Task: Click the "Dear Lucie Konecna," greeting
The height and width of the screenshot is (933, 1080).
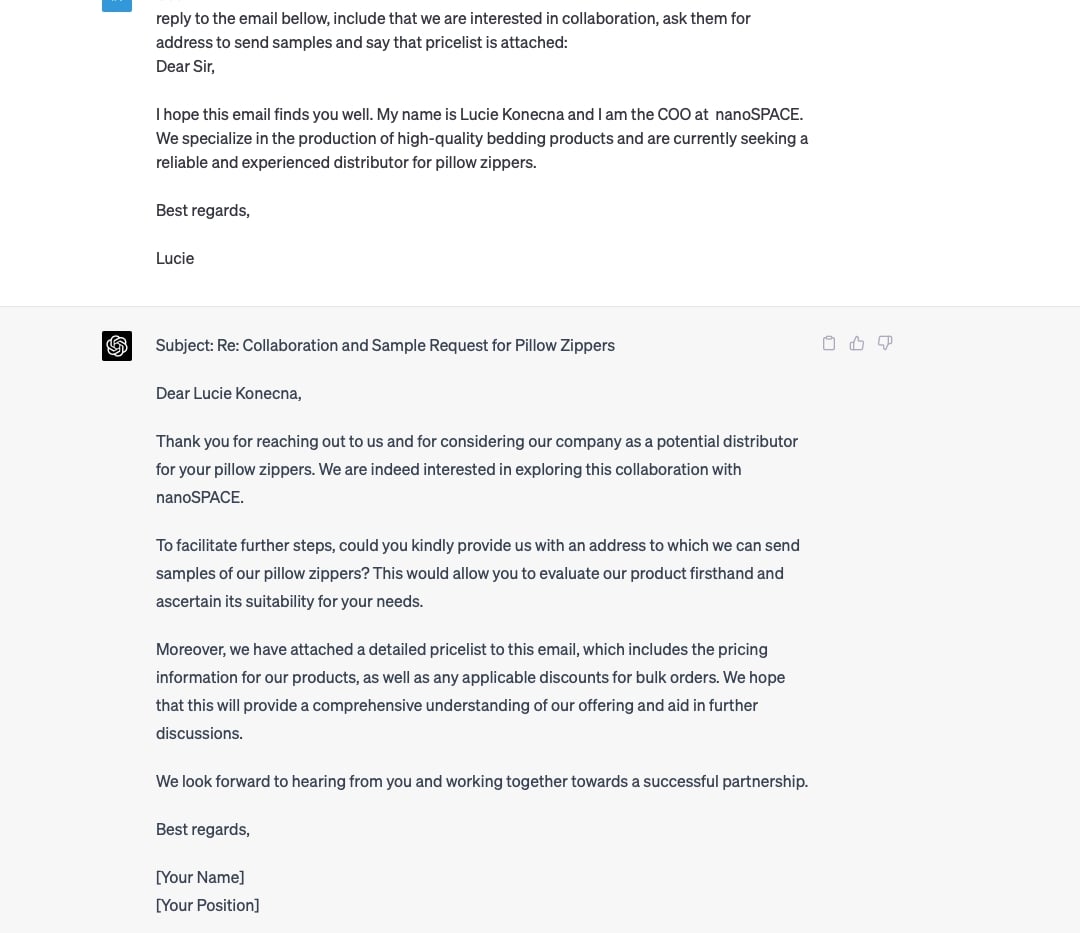Action: [x=228, y=393]
